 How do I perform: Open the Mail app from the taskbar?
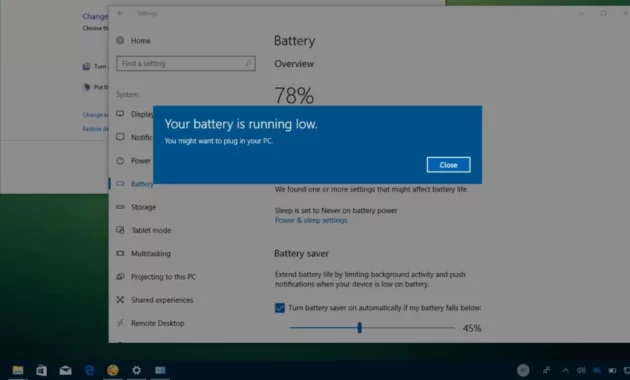click(x=65, y=370)
